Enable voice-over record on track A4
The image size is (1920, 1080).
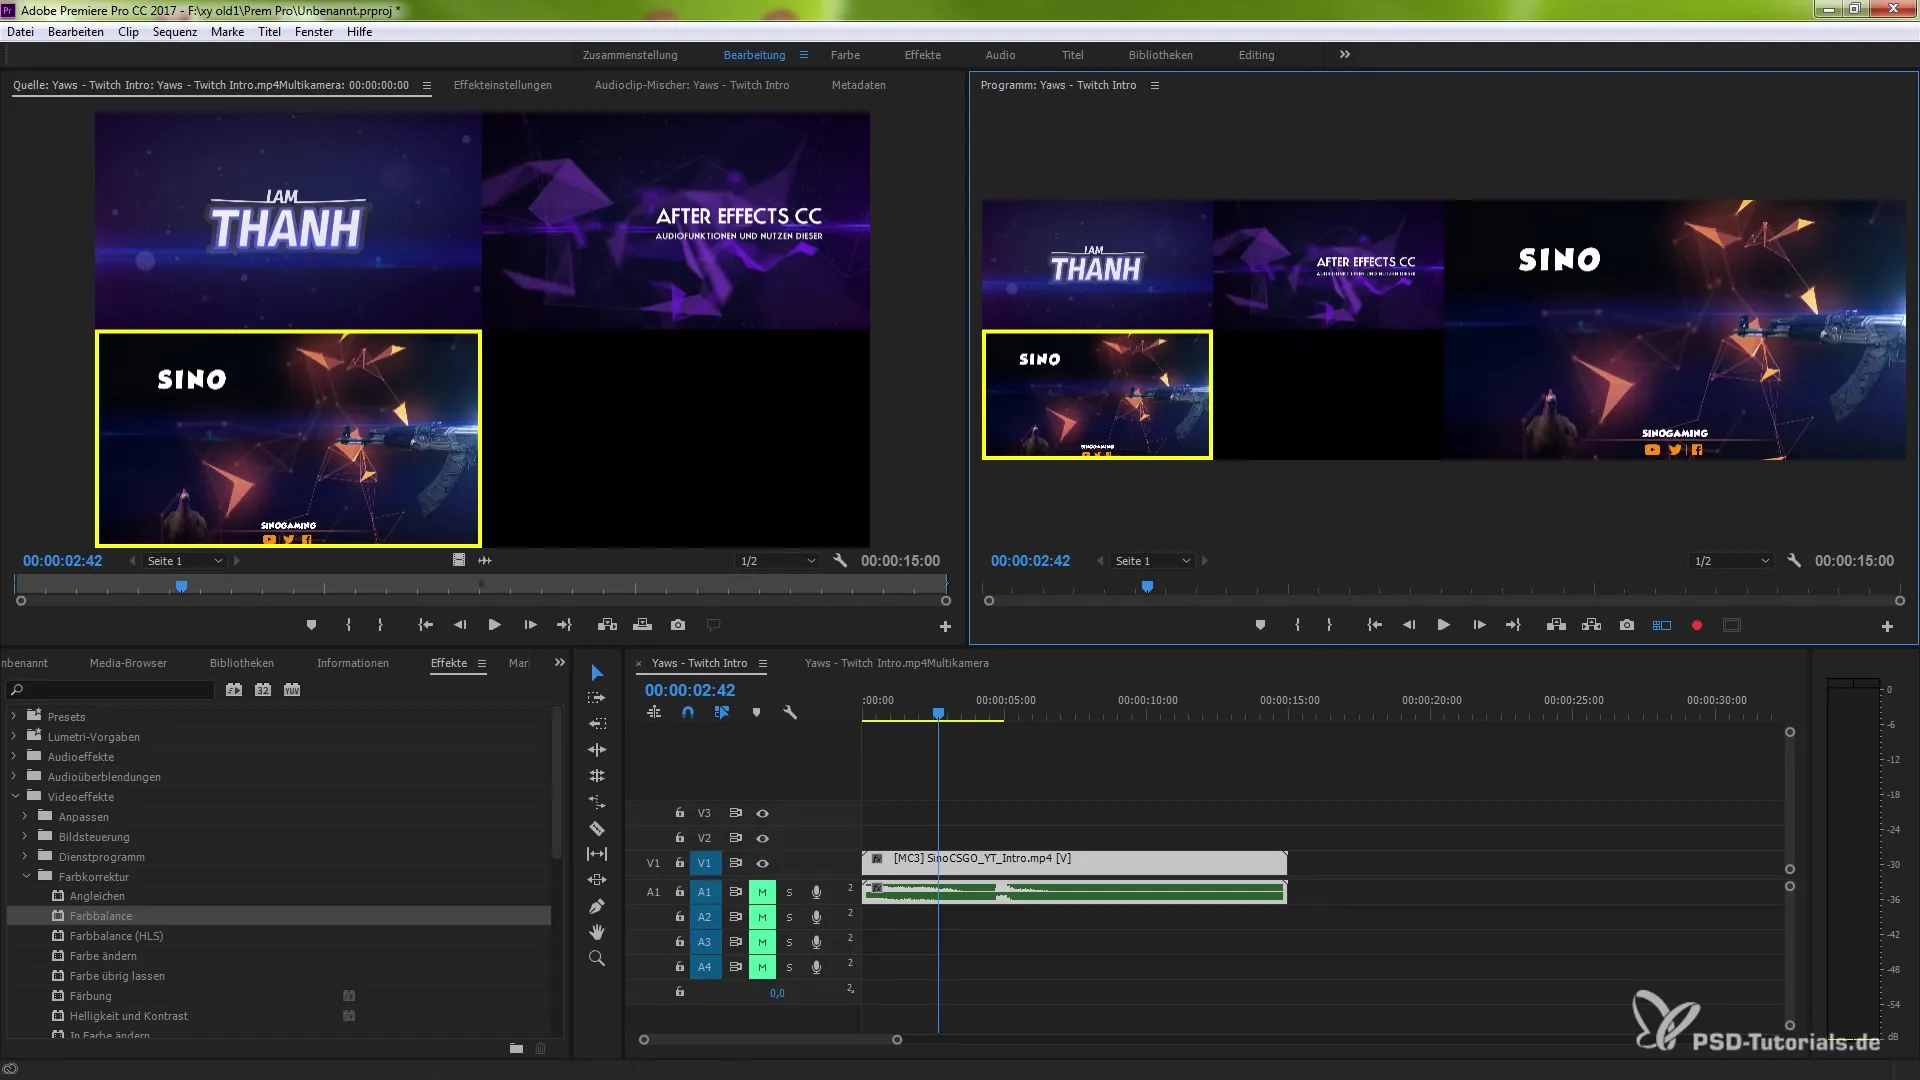coord(816,967)
